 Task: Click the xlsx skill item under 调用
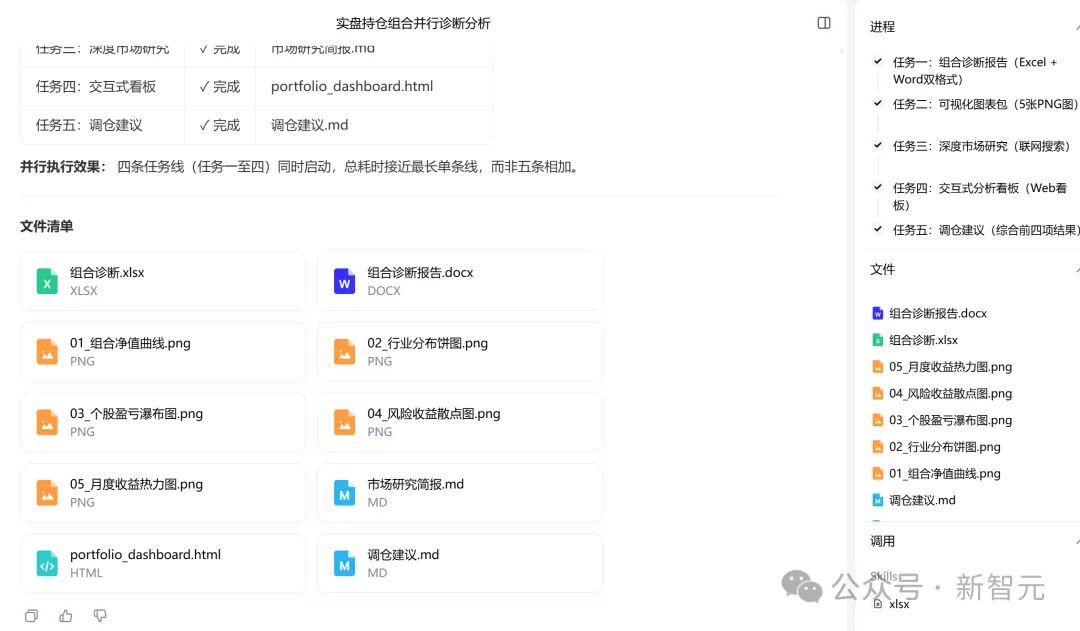click(x=891, y=604)
